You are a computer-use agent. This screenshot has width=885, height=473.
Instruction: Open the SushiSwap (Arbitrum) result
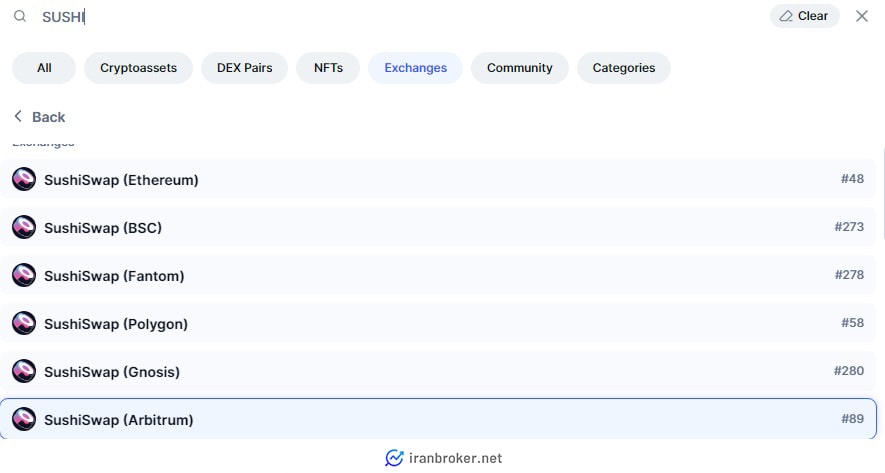(438, 419)
